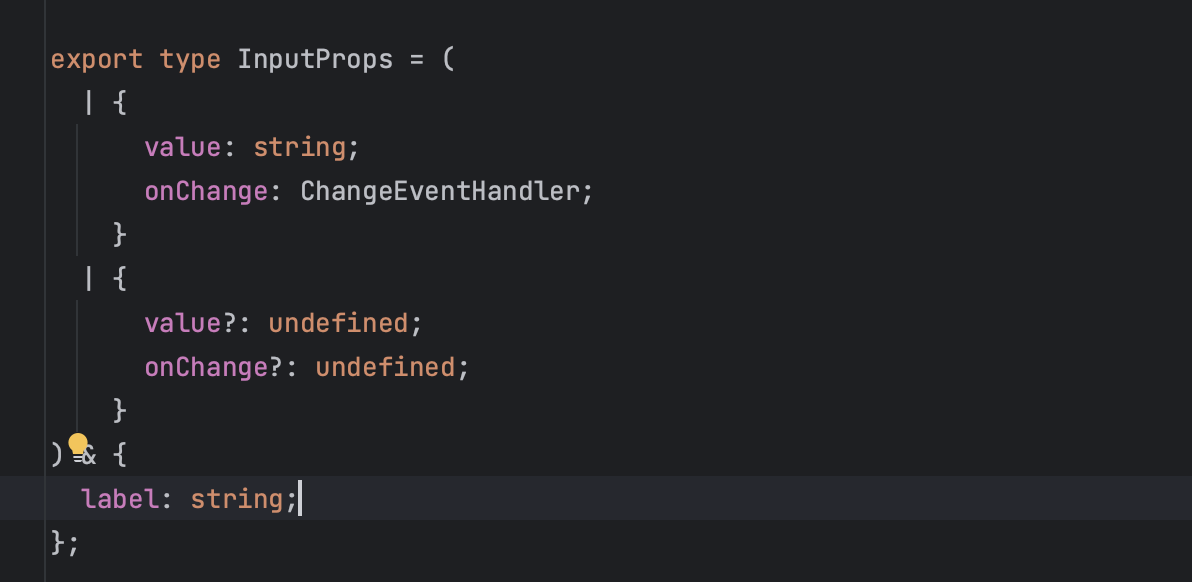Click 'string' type on the value line
The width and height of the screenshot is (1192, 582).
tap(300, 147)
